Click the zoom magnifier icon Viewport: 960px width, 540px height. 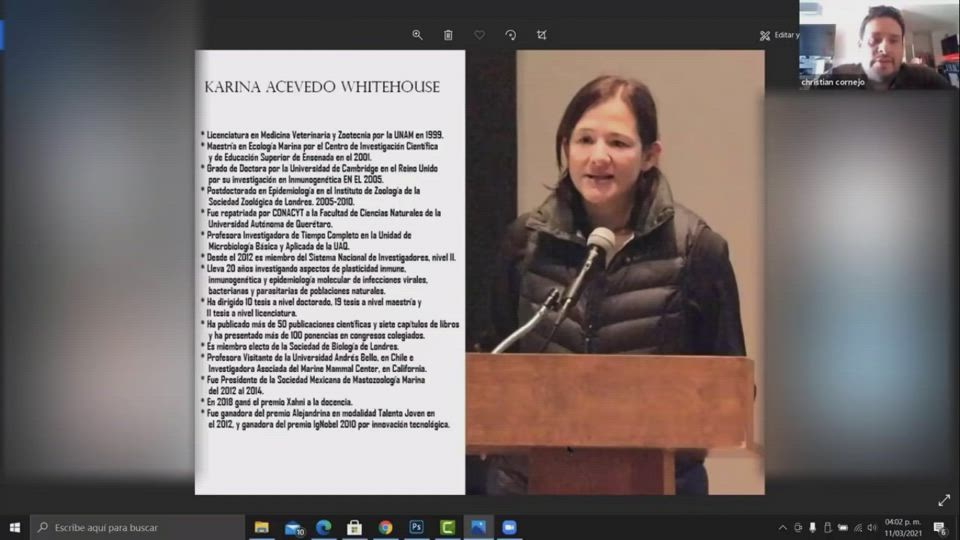point(417,35)
